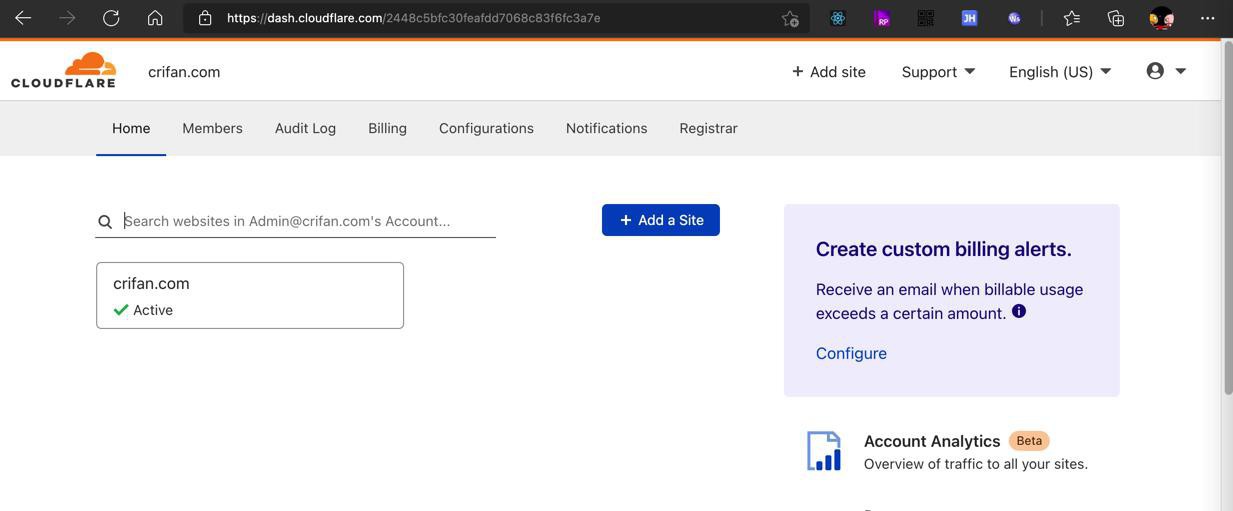Click the + Add site header link
This screenshot has width=1233, height=511.
pos(828,72)
